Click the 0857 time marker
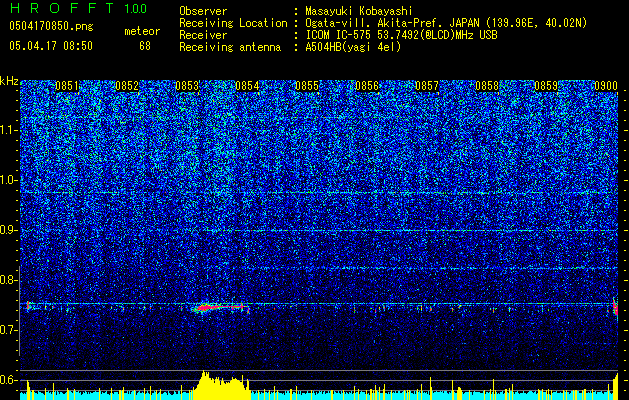The height and width of the screenshot is (400, 629). [427, 86]
